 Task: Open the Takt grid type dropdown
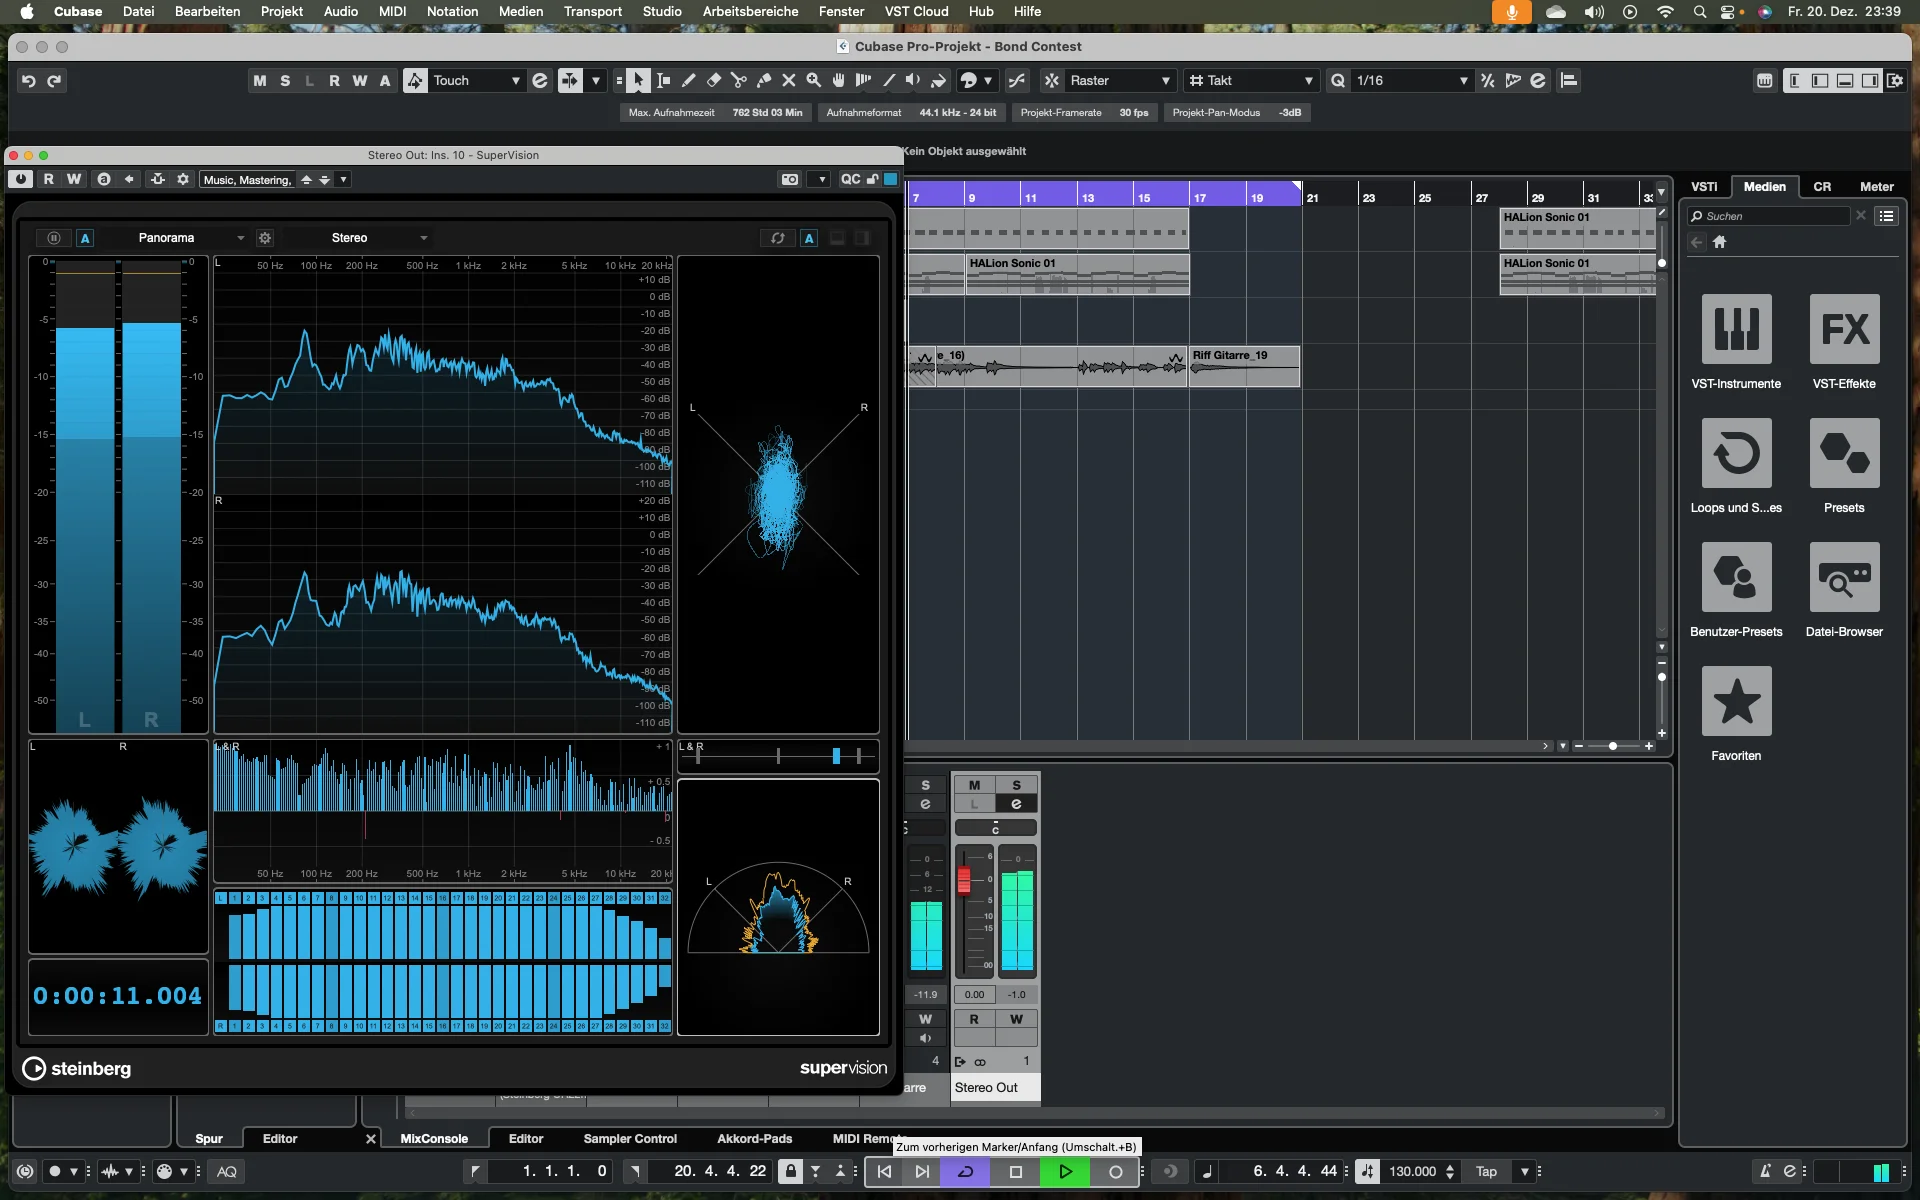(x=1250, y=80)
